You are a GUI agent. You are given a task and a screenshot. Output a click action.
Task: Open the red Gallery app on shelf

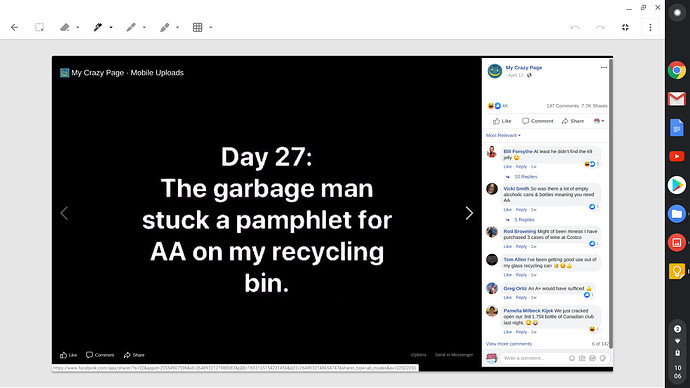tap(677, 242)
